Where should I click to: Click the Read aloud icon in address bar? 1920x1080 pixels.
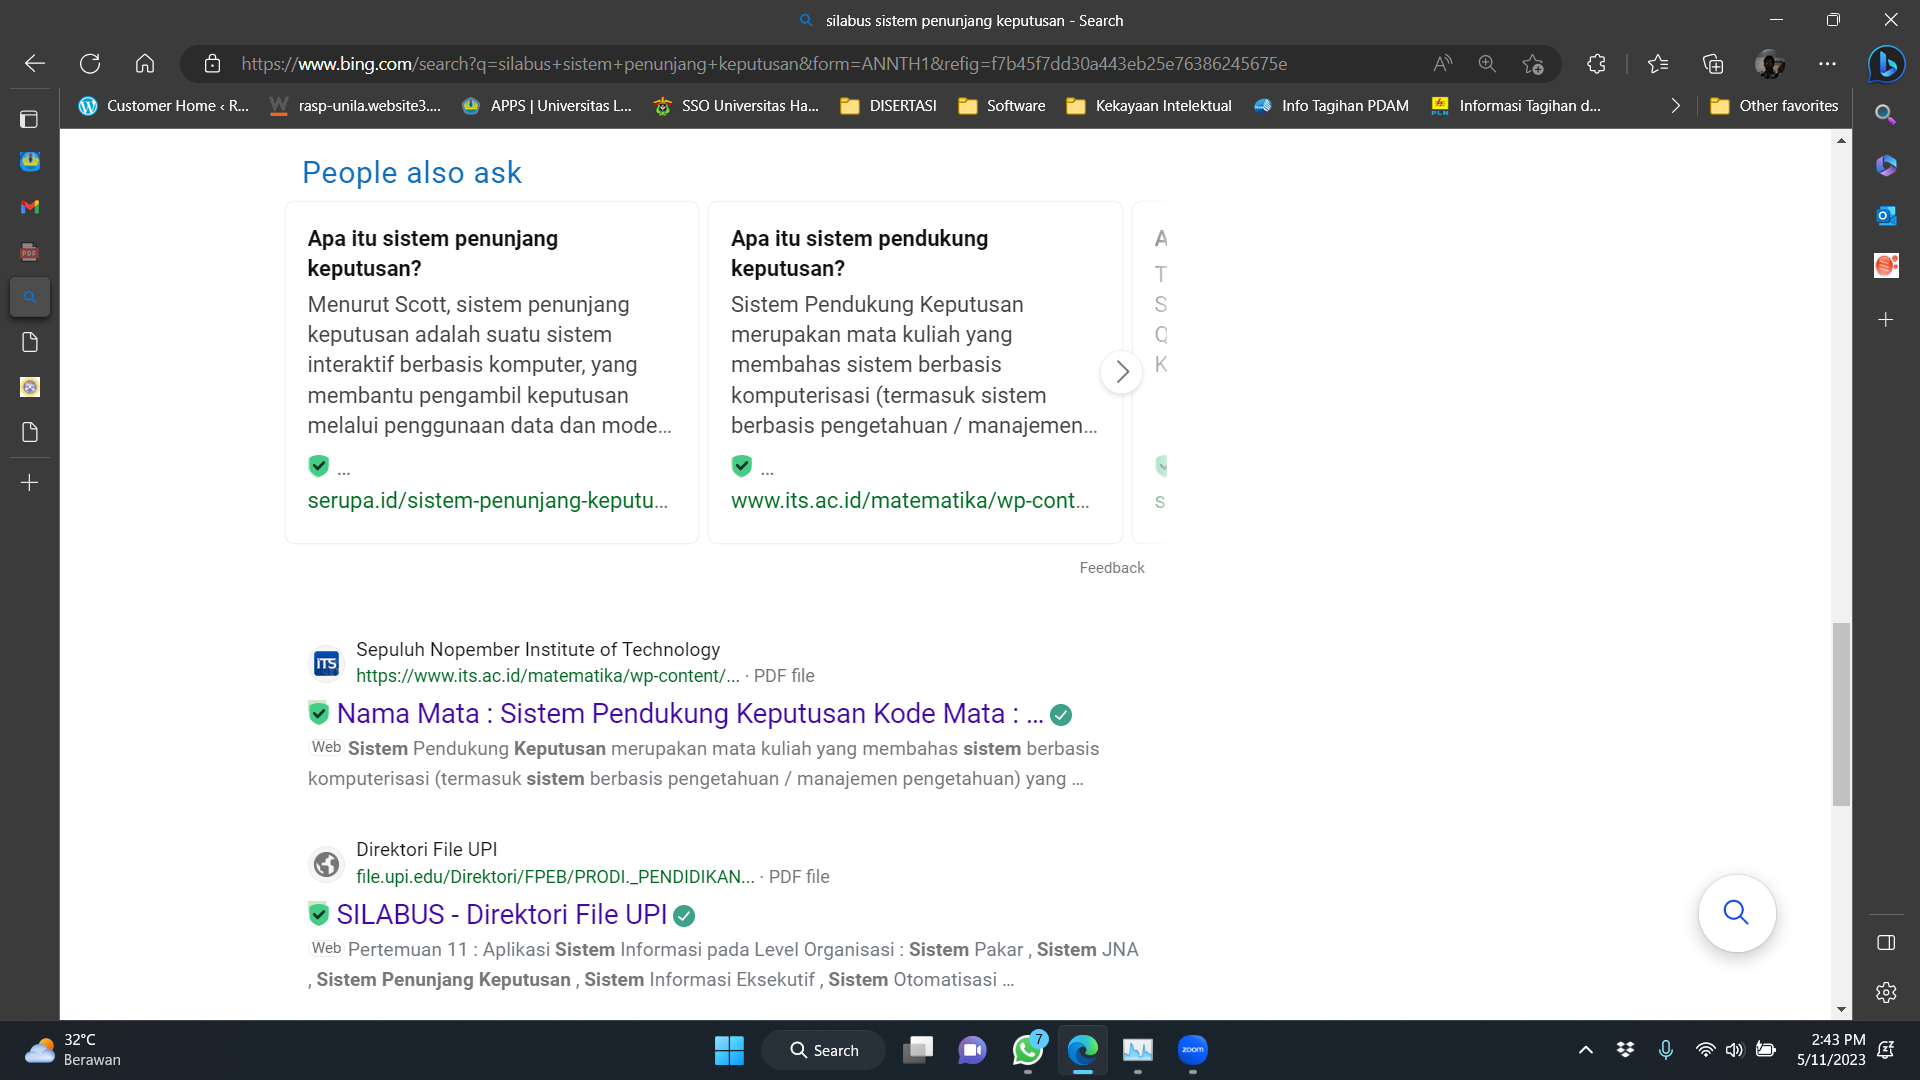1442,64
